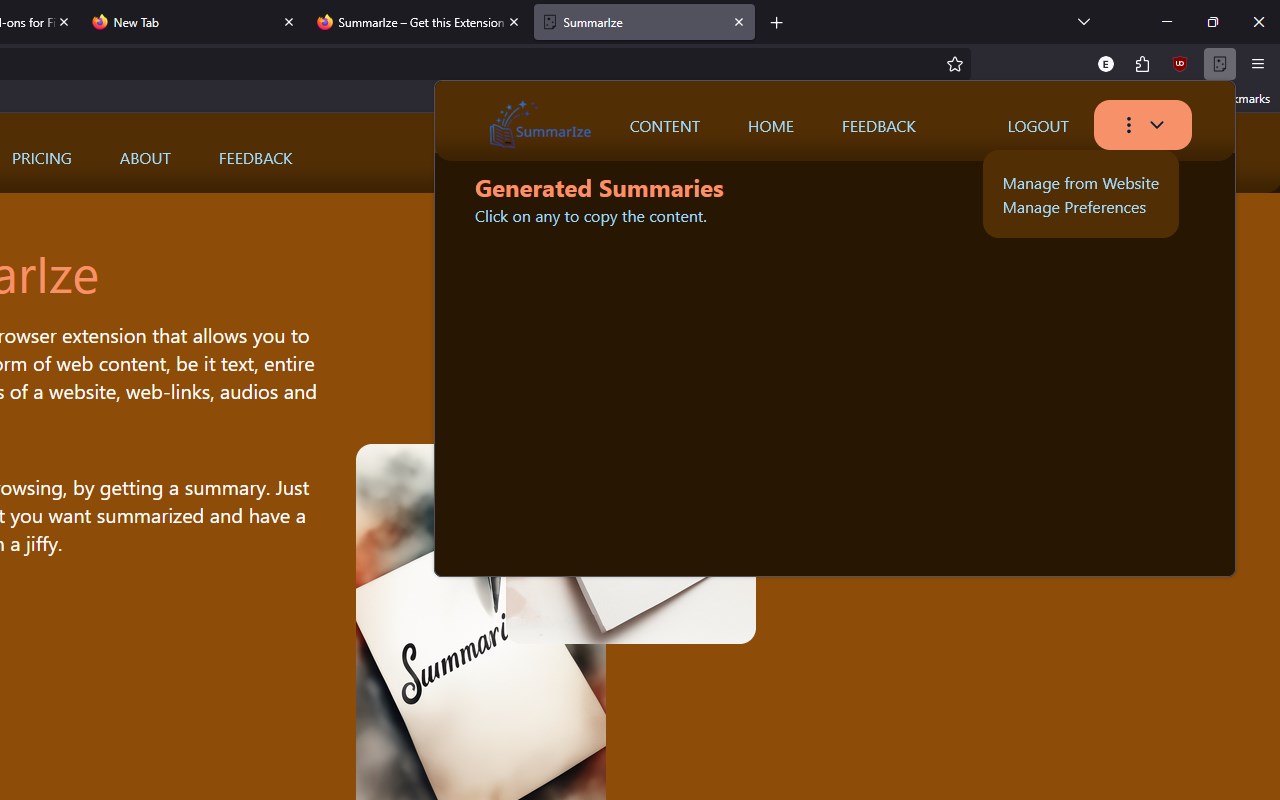Viewport: 1280px width, 800px height.
Task: Close the New Tab tab
Action: coord(289,22)
